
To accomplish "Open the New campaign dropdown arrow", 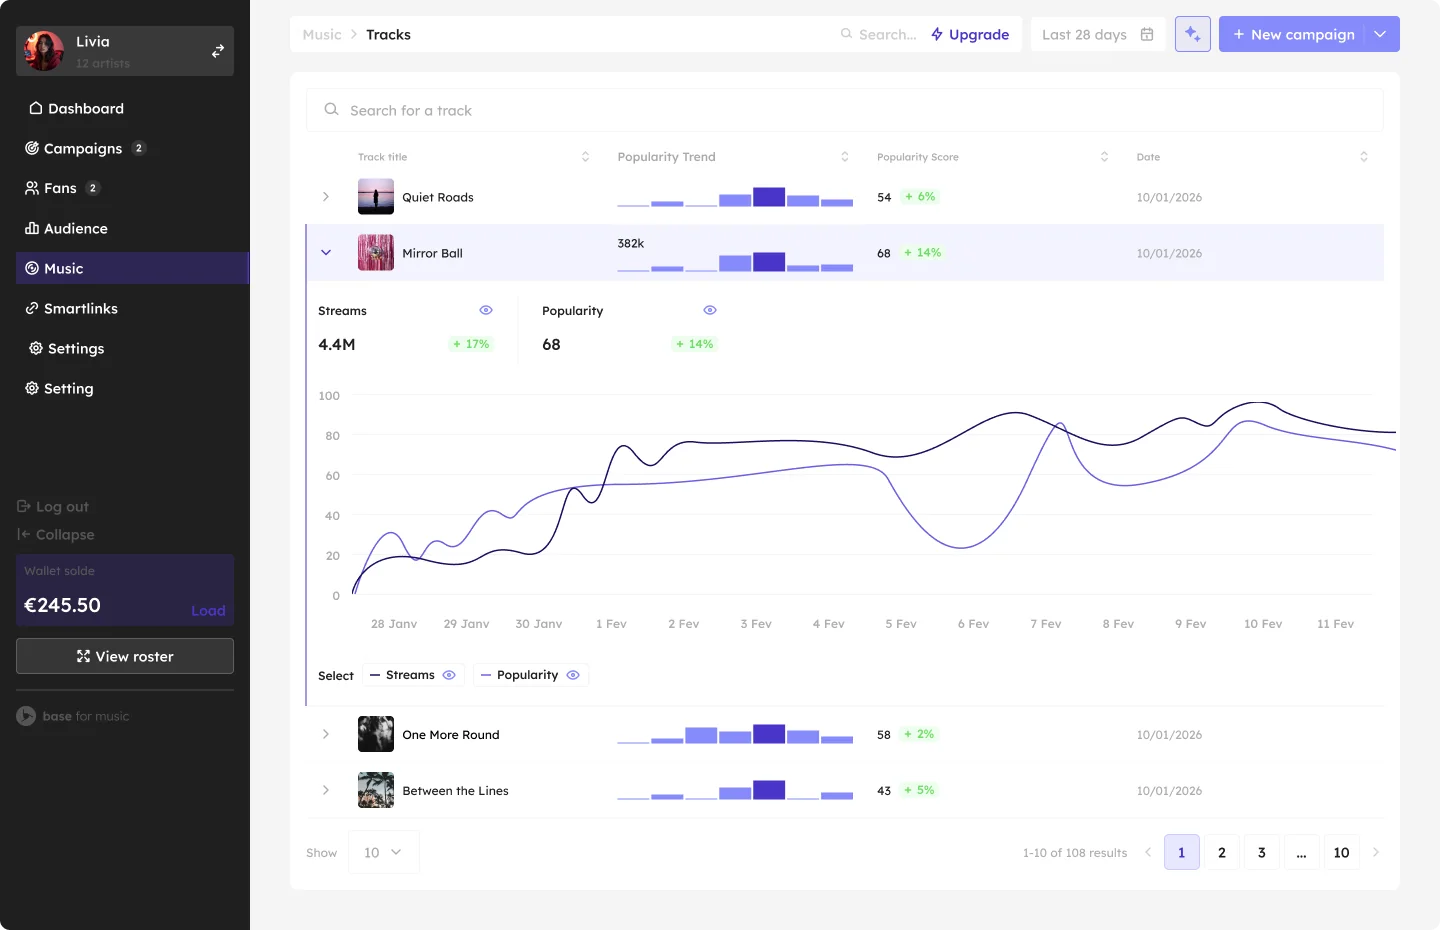I will [1380, 34].
